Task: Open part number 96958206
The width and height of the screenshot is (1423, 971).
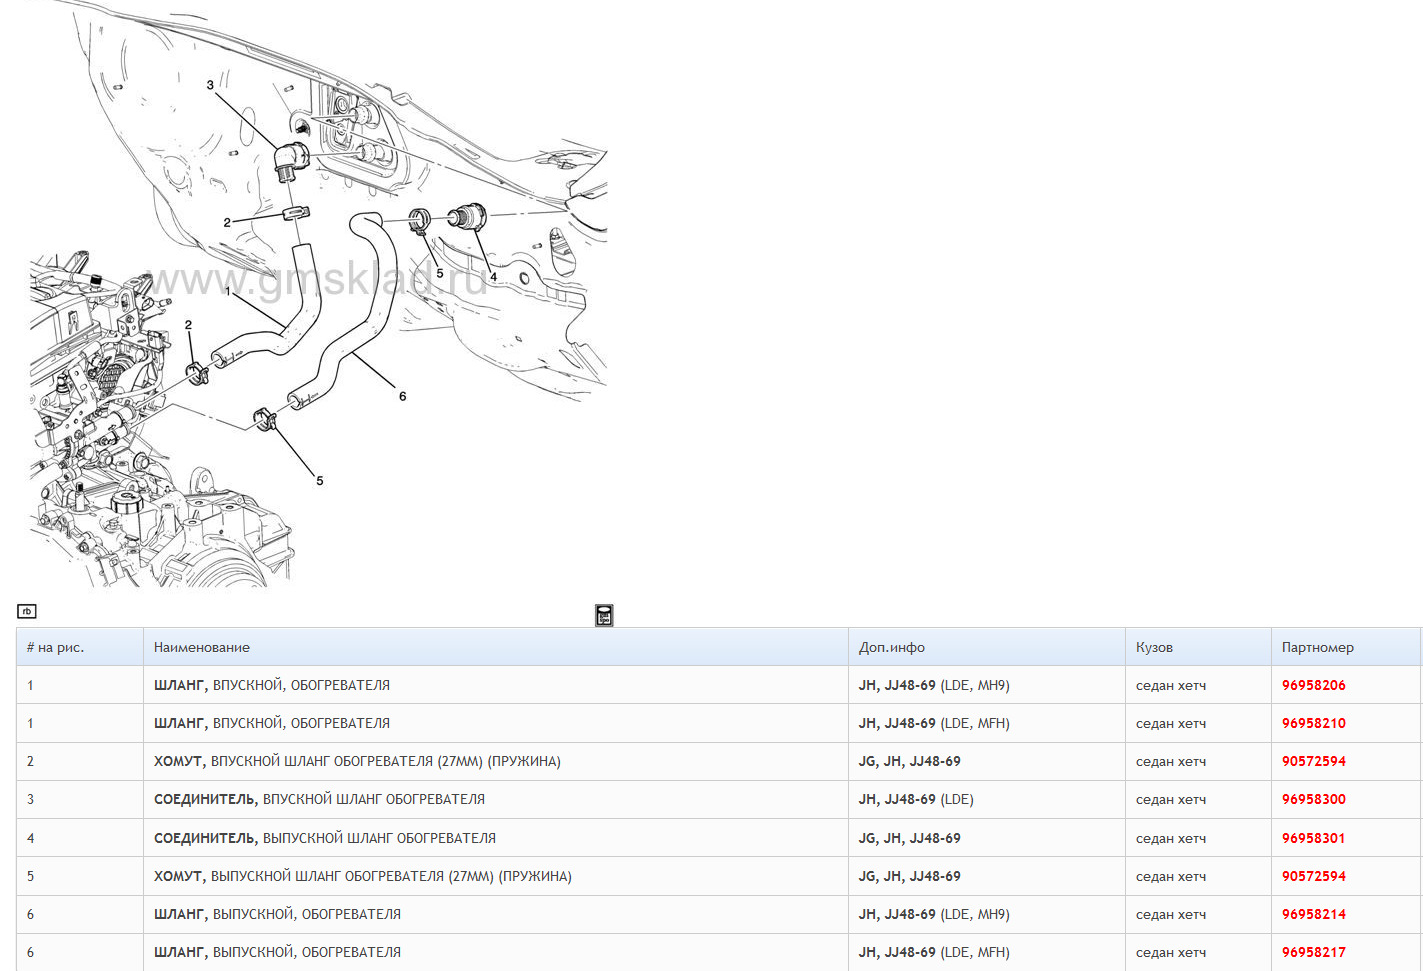Action: tap(1313, 685)
